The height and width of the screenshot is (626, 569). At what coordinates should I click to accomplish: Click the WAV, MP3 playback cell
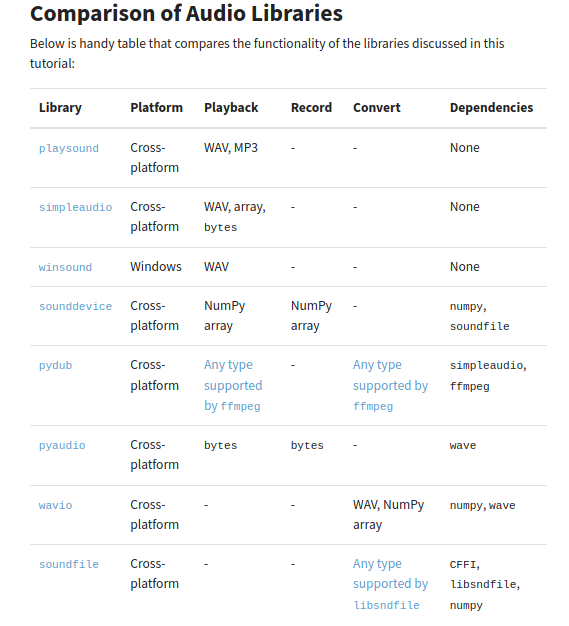tap(231, 148)
